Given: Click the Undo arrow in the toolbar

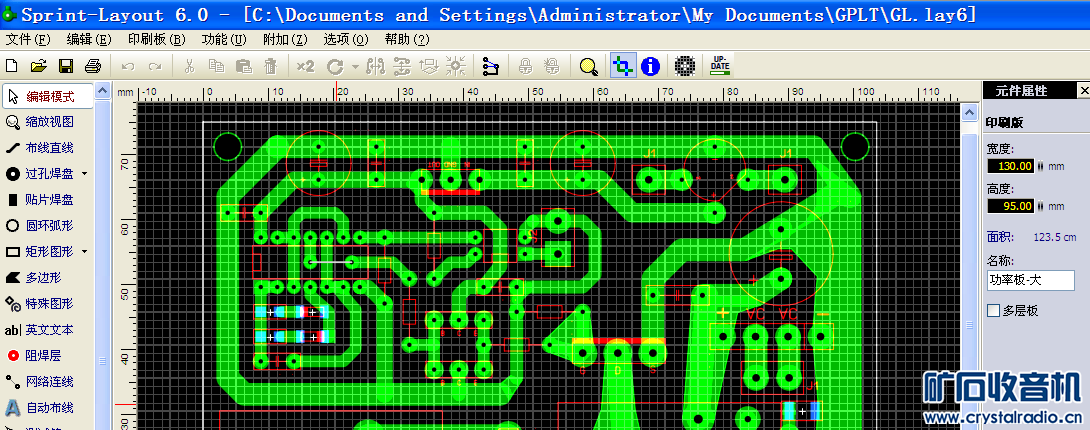Looking at the screenshot, I should (x=128, y=67).
